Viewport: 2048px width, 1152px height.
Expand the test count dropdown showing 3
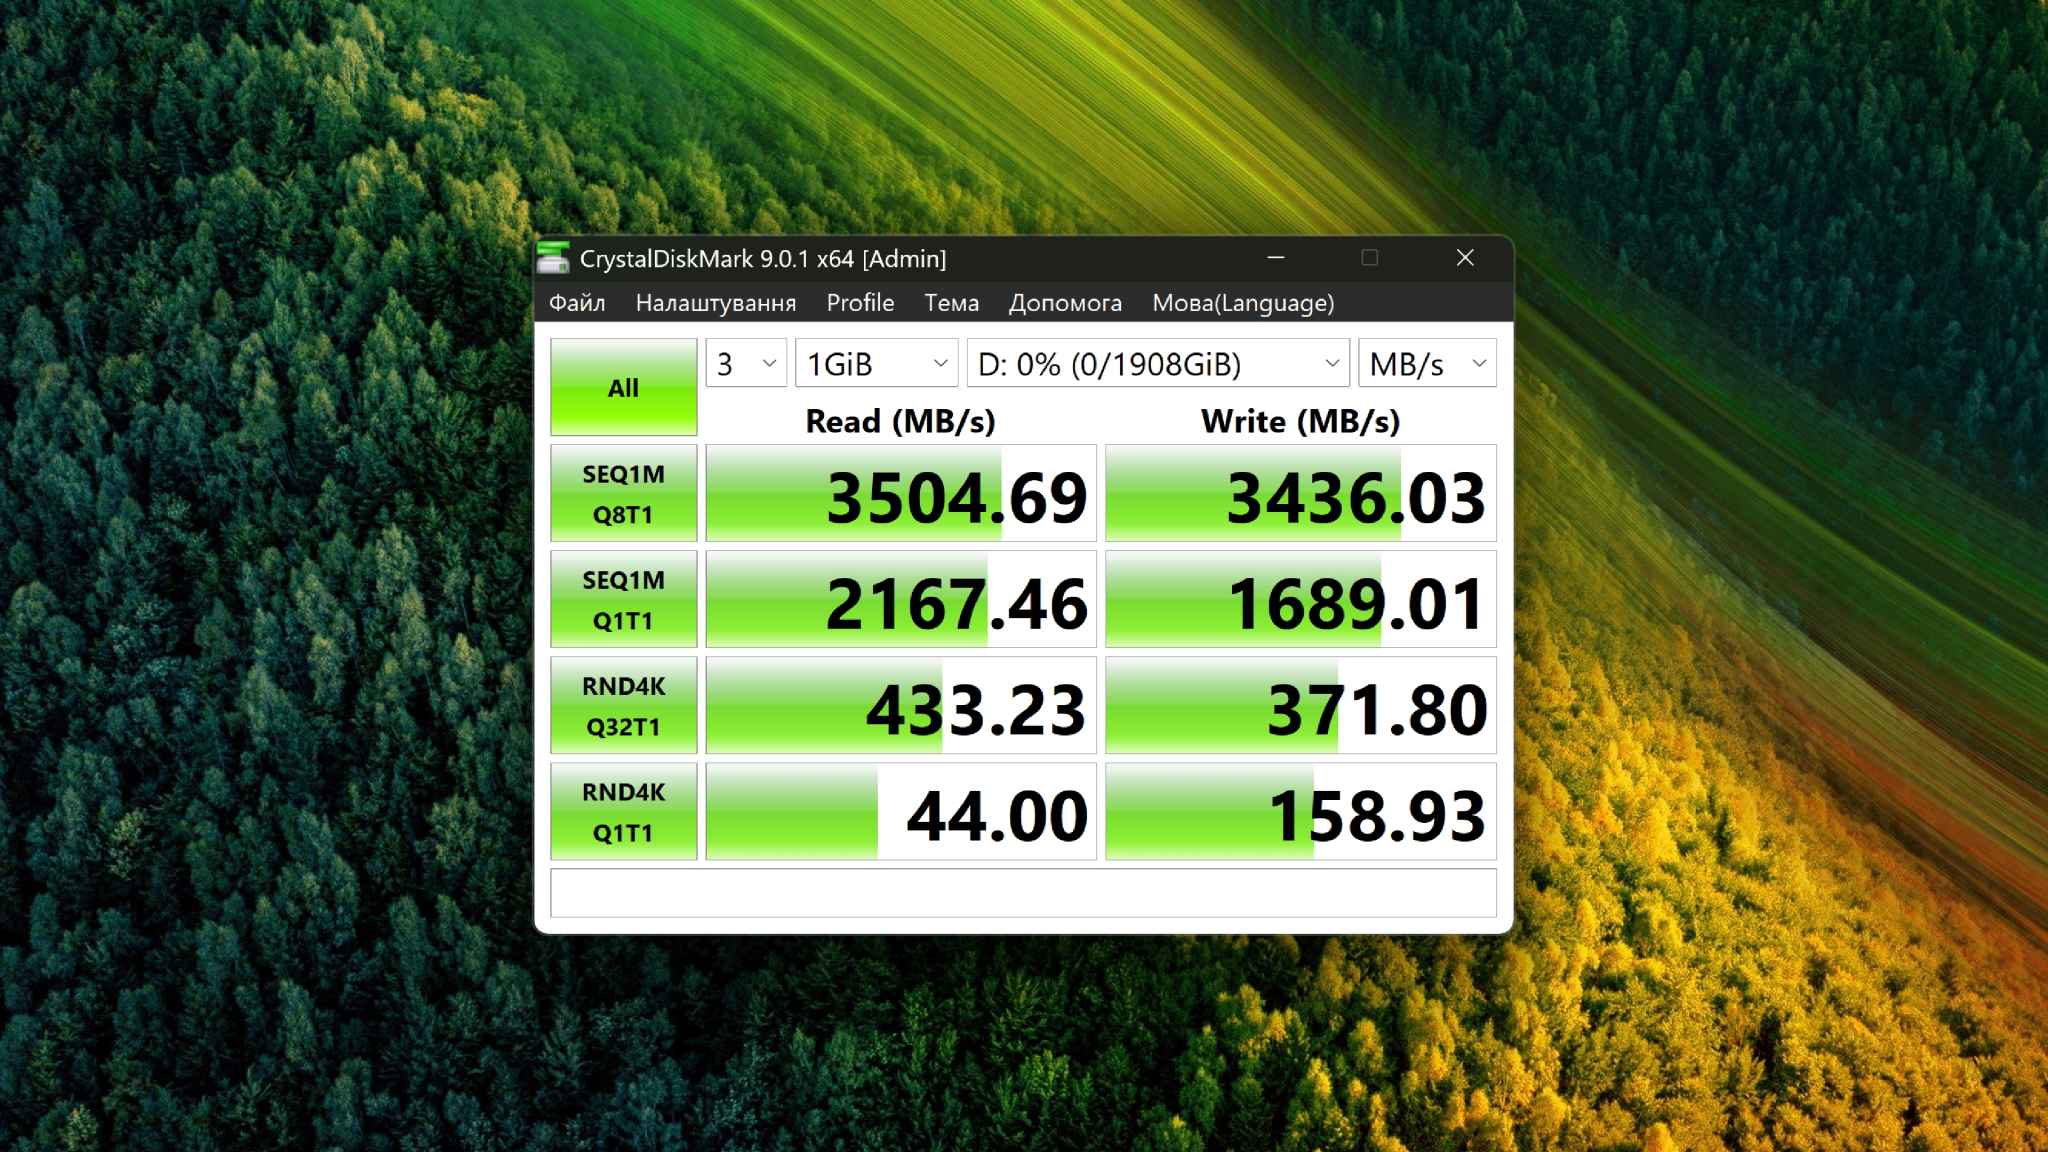coord(746,364)
